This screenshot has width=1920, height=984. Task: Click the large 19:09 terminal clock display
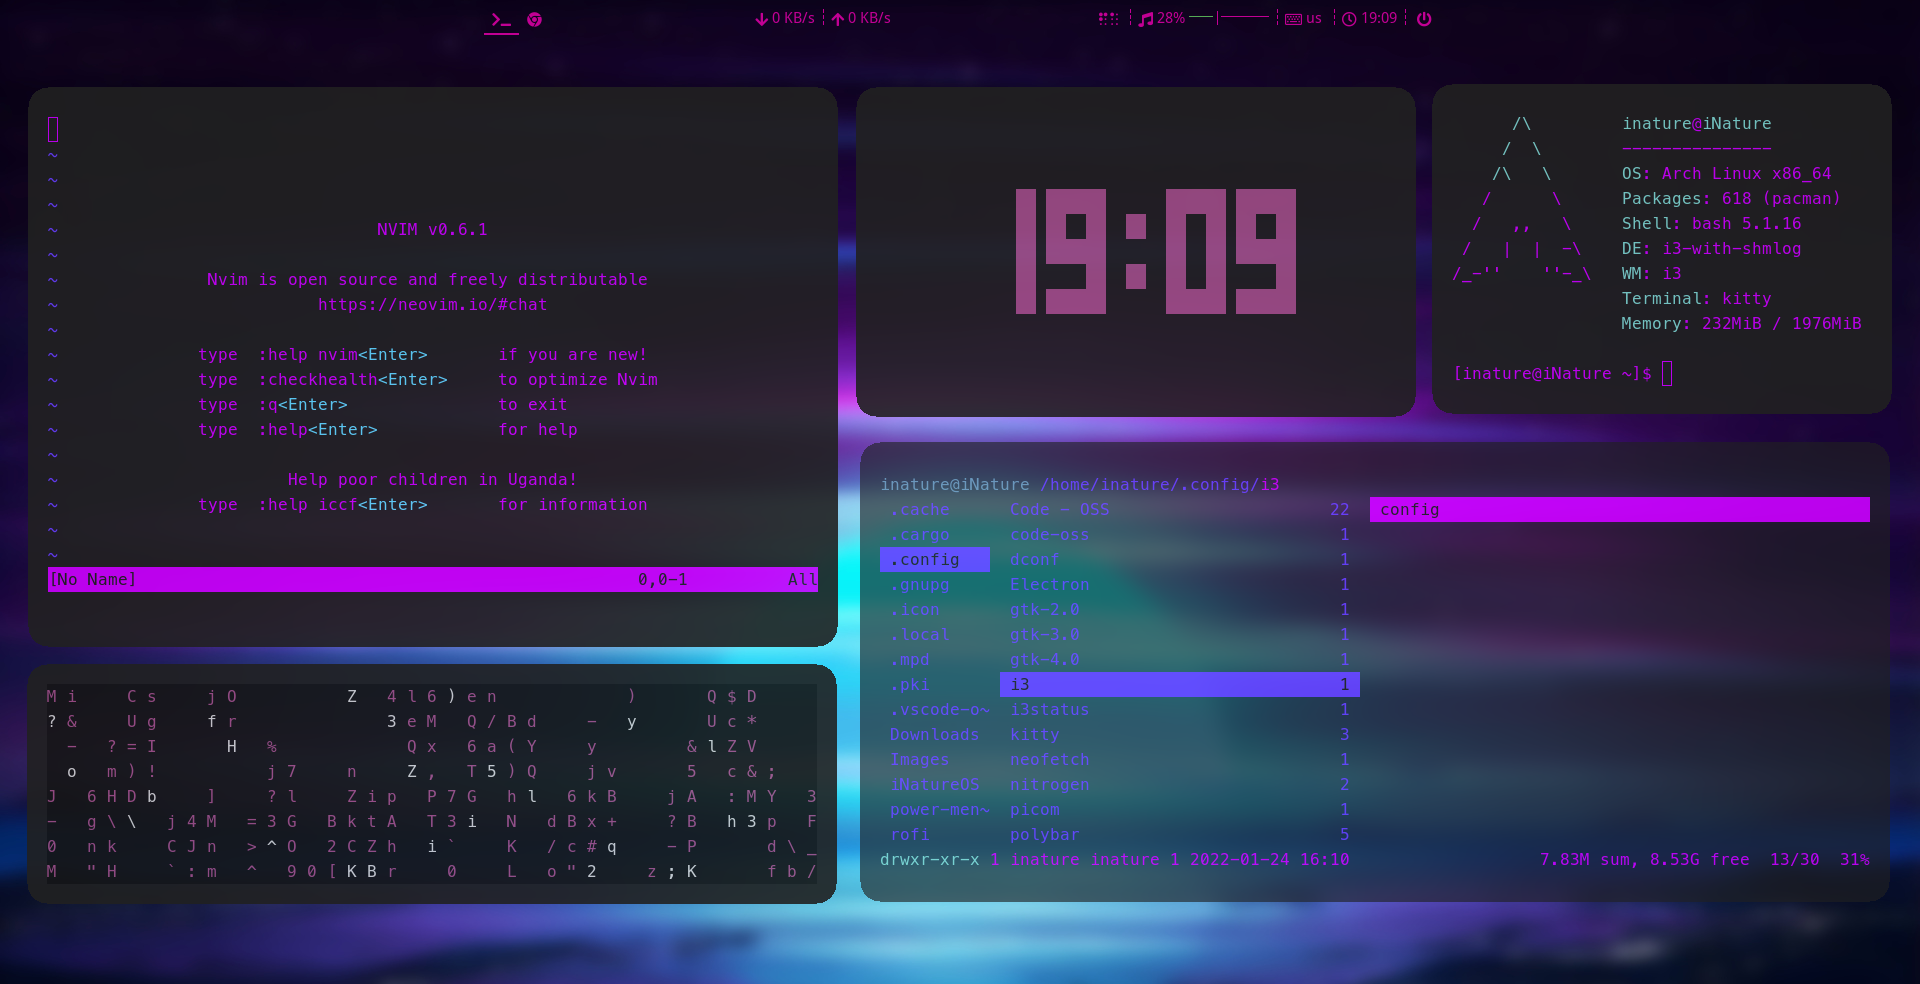[x=1156, y=252]
